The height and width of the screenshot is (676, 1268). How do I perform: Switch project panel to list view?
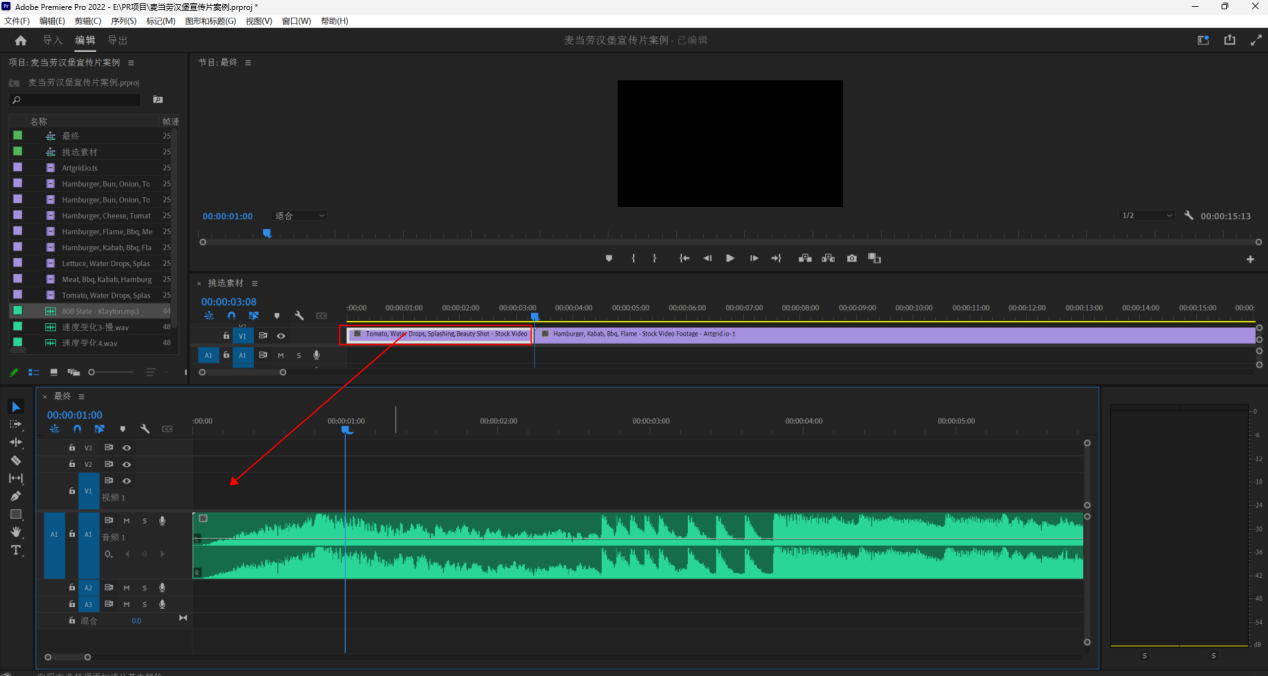tap(33, 372)
